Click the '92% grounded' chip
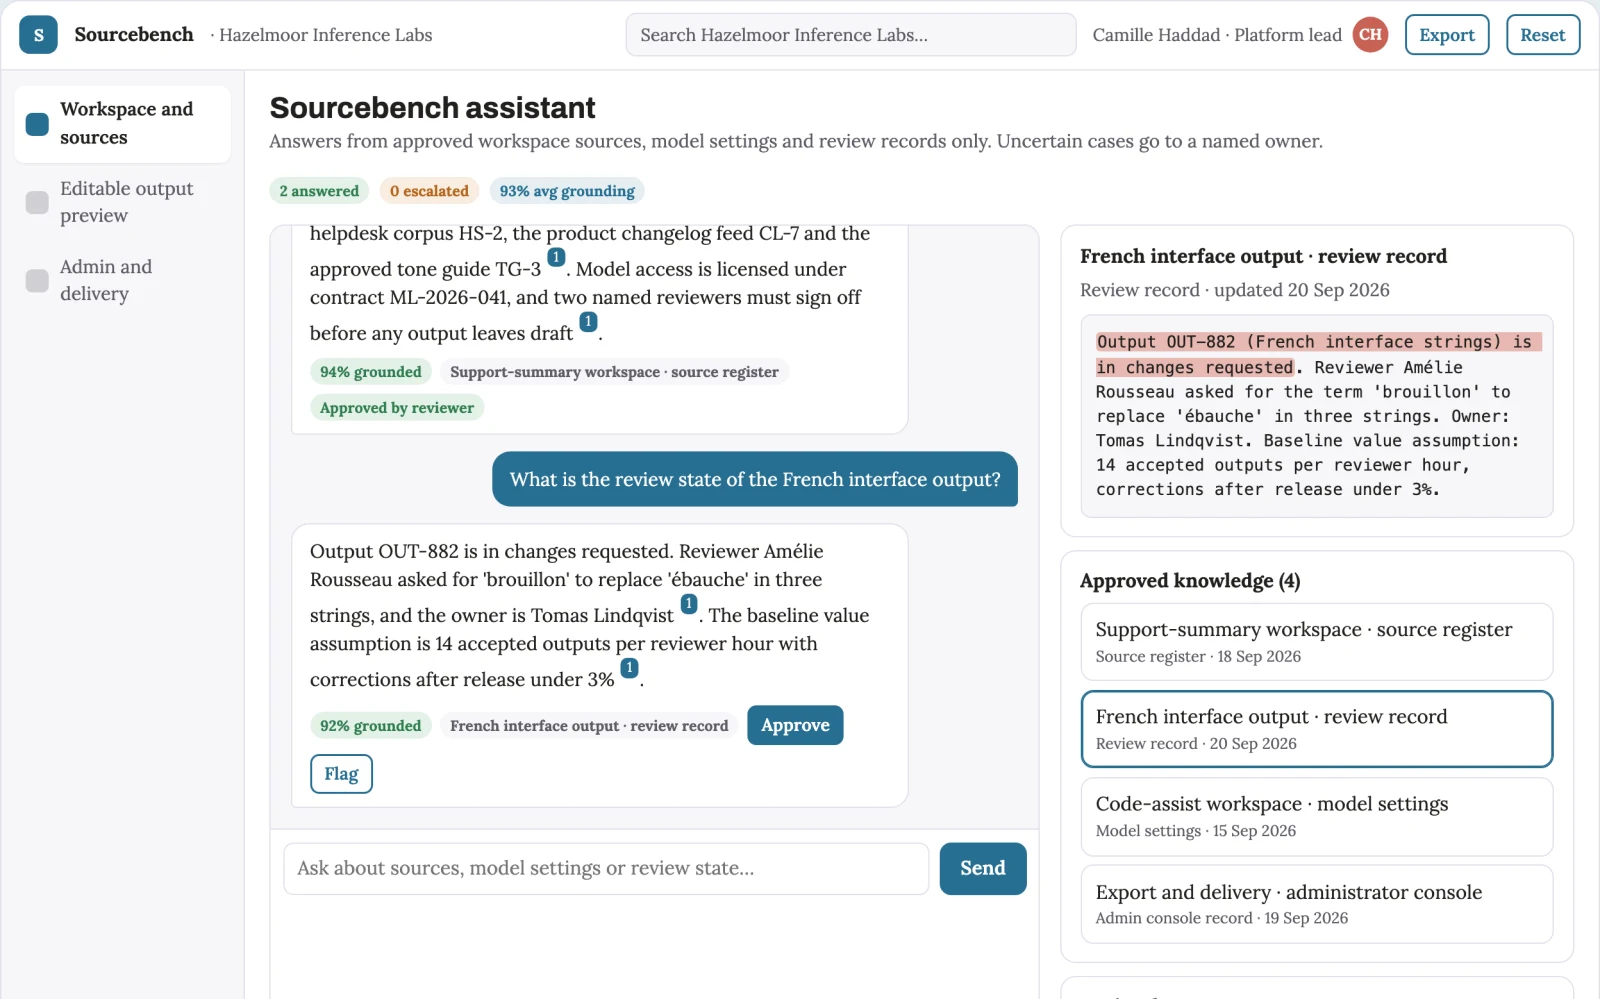Image resolution: width=1600 pixels, height=999 pixels. pos(371,726)
